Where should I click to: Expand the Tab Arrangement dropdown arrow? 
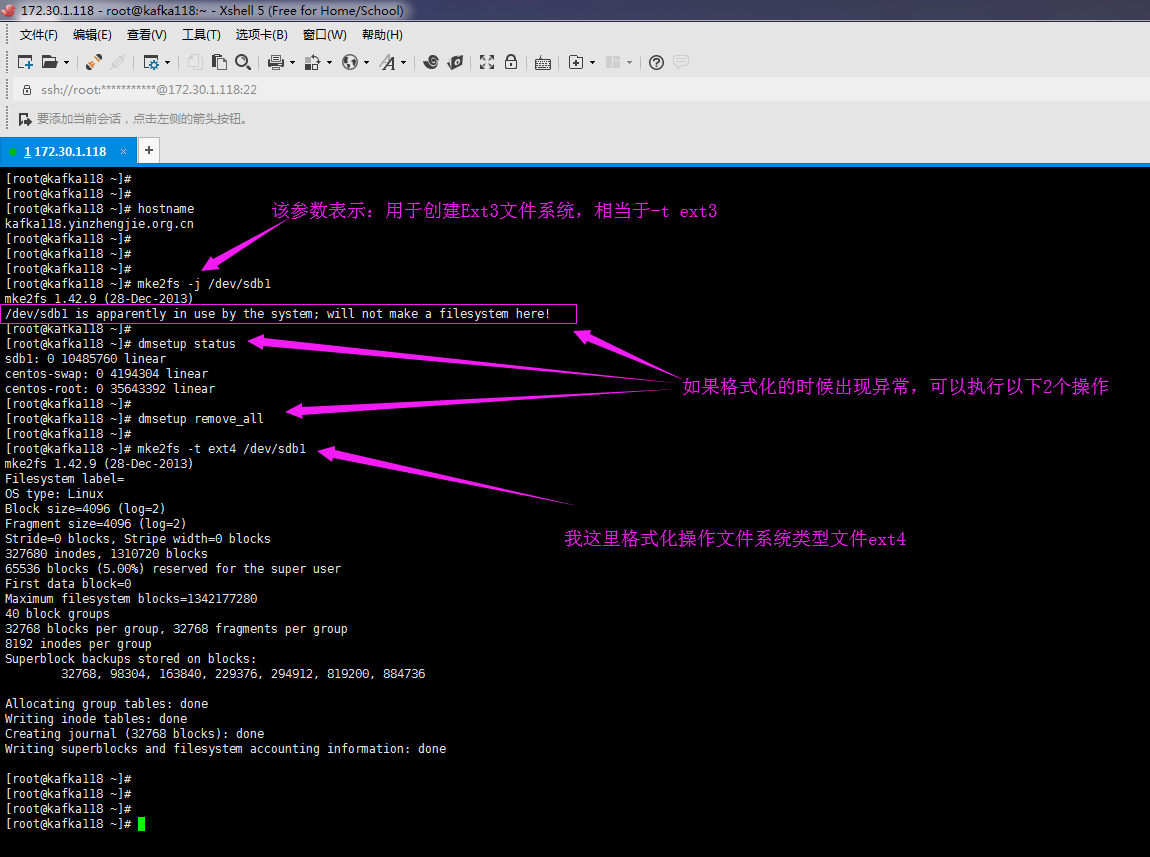pyautogui.click(x=630, y=62)
